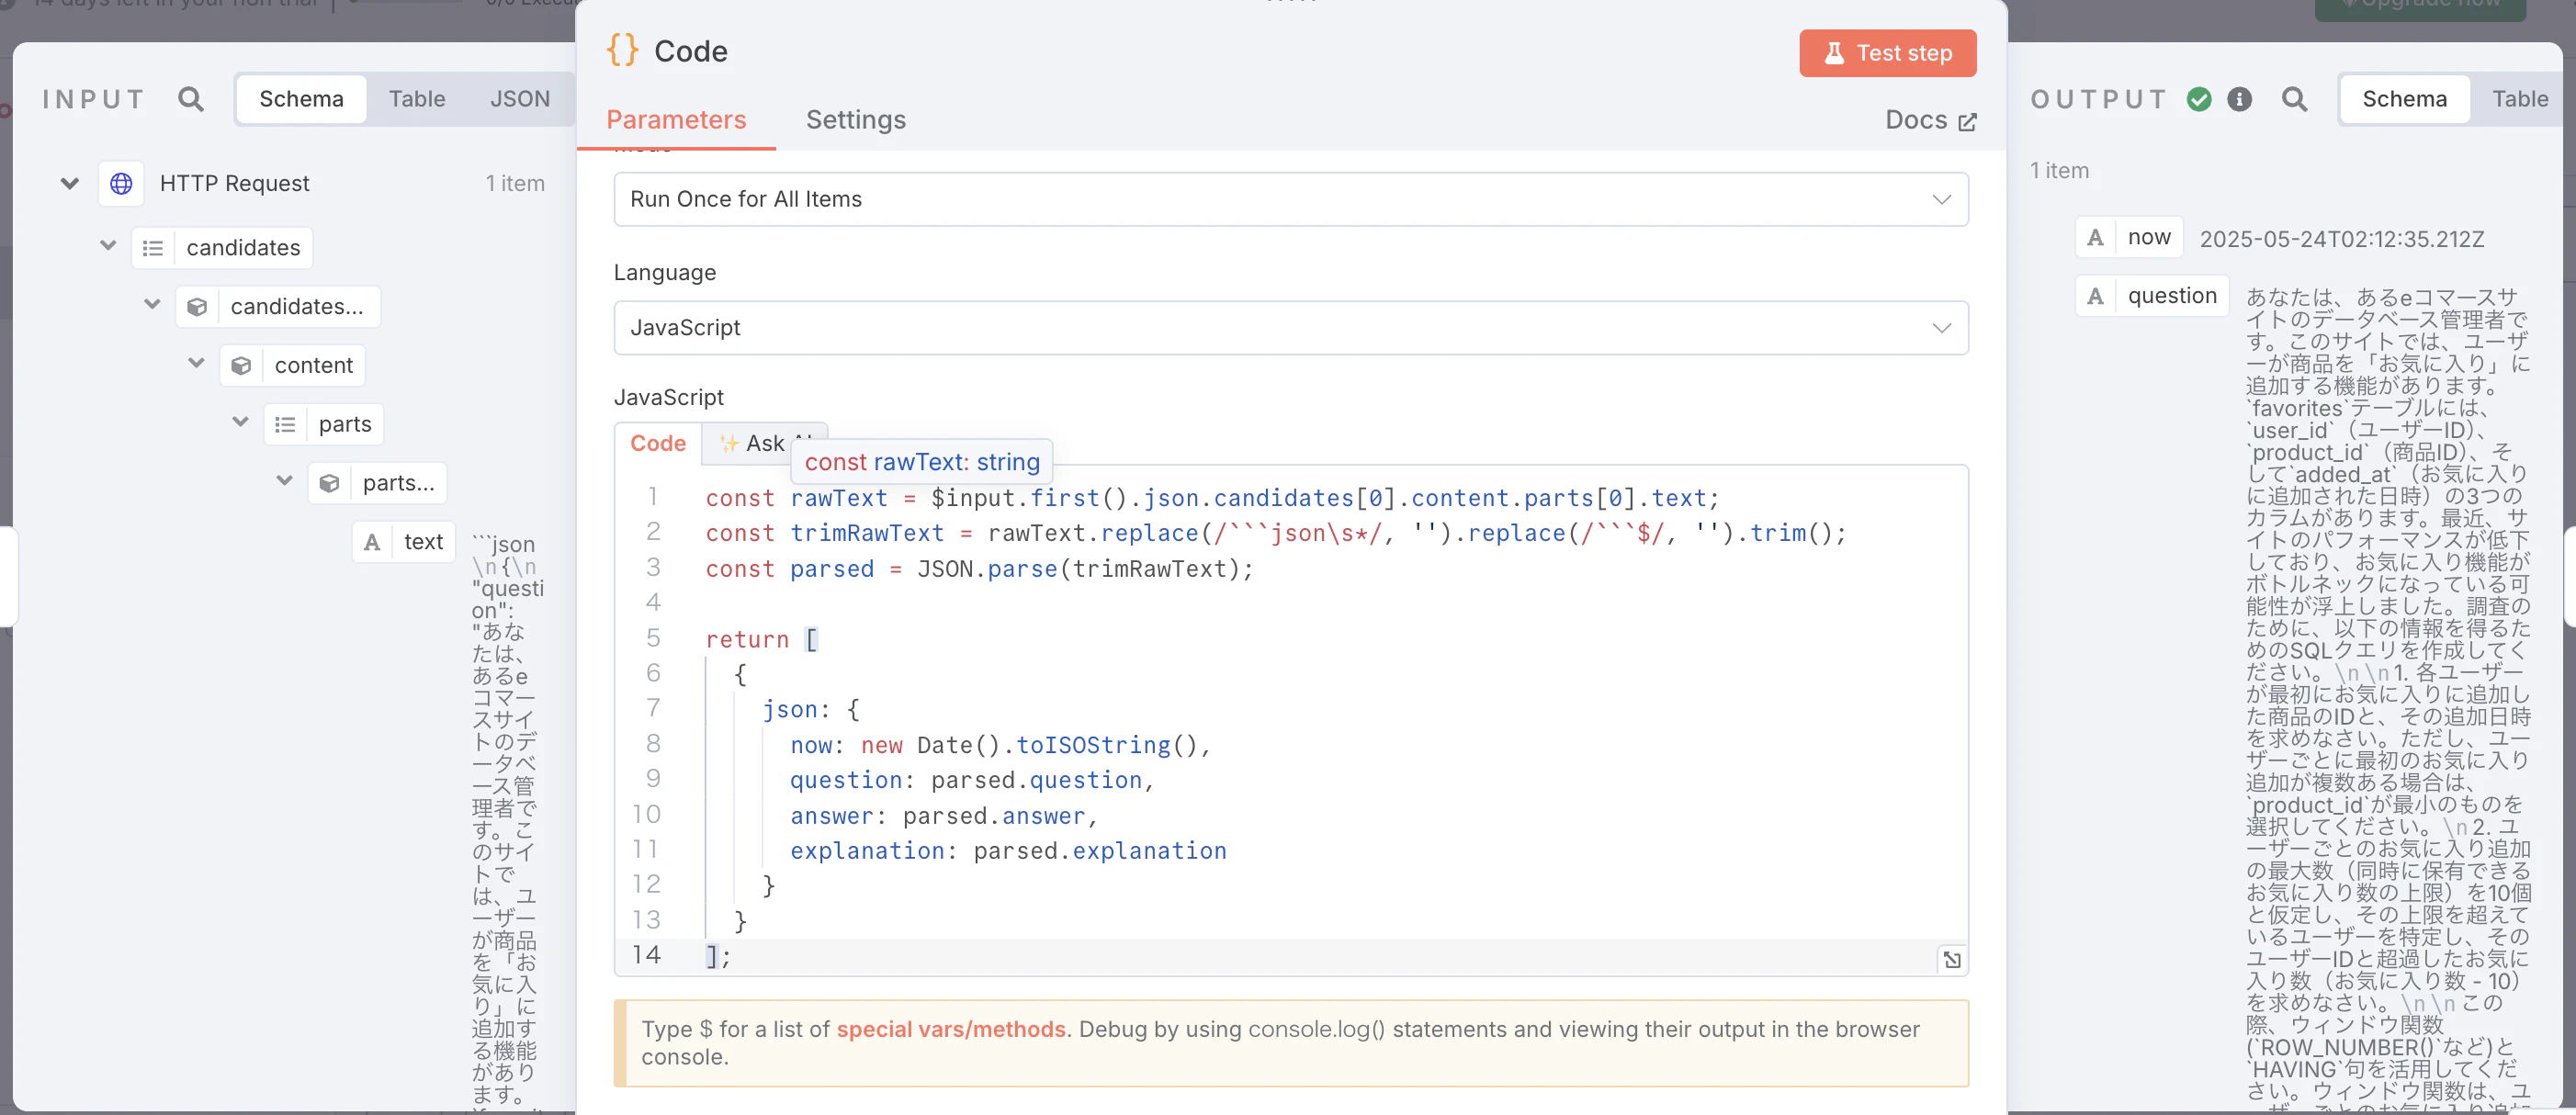Click the search icon in the OUTPUT panel

[2294, 99]
